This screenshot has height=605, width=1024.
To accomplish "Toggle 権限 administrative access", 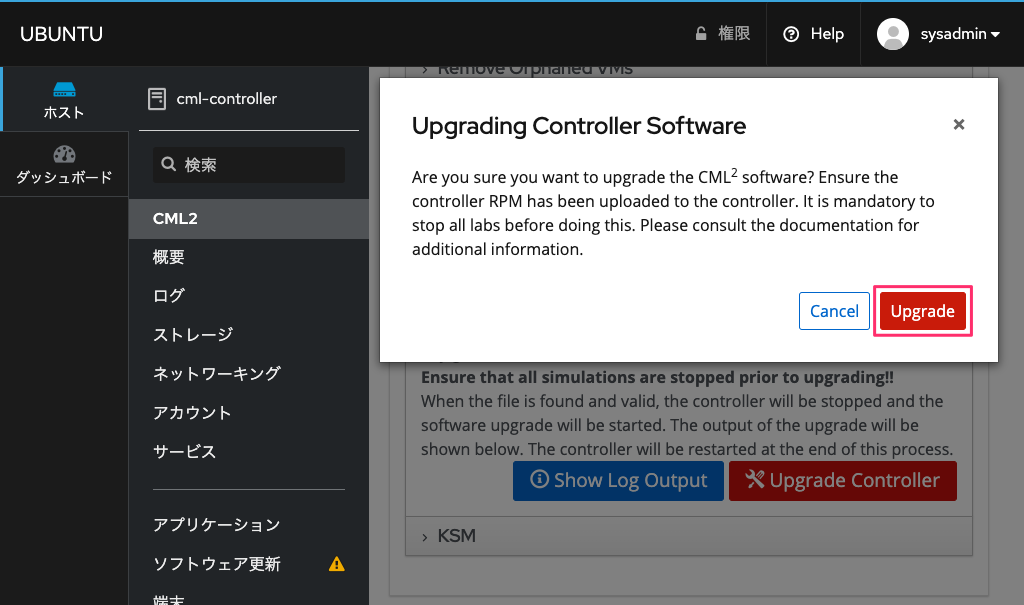I will pos(722,34).
